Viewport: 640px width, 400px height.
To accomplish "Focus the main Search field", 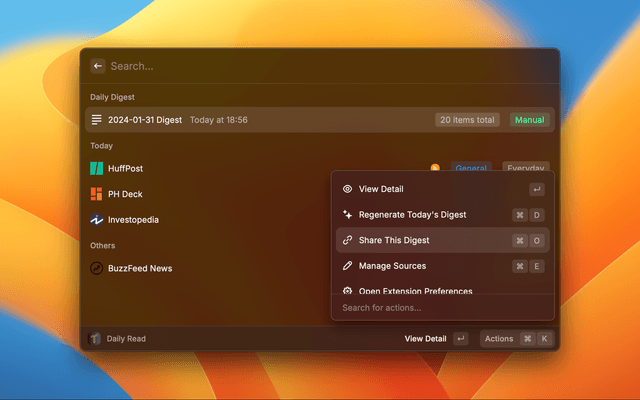I will point(300,66).
